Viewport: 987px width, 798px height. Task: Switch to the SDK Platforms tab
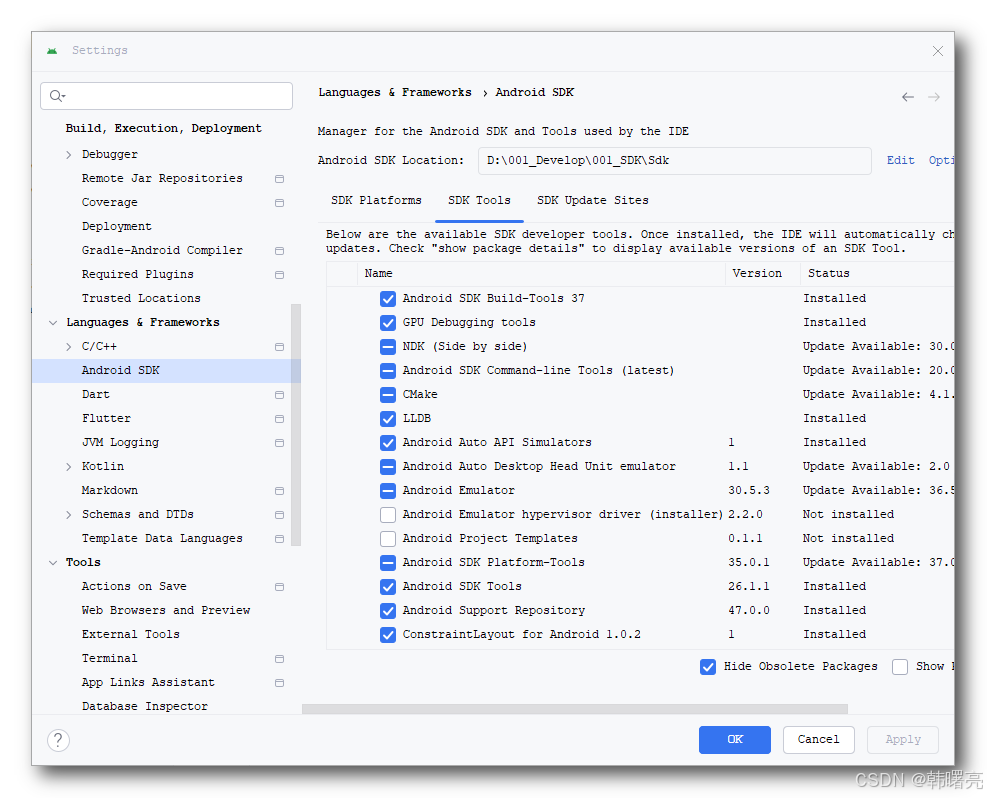pos(376,200)
